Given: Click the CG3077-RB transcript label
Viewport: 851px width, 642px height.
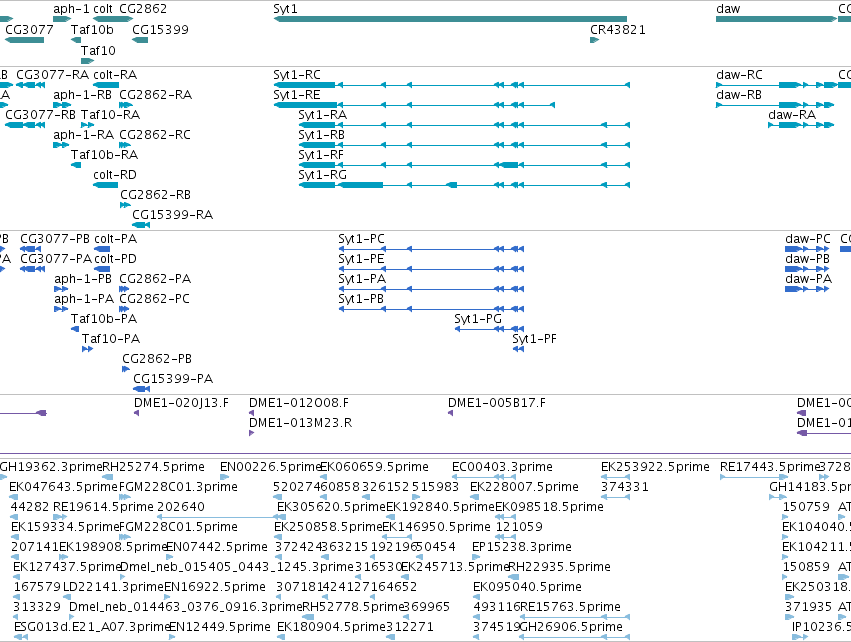Looking at the screenshot, I should click(40, 115).
